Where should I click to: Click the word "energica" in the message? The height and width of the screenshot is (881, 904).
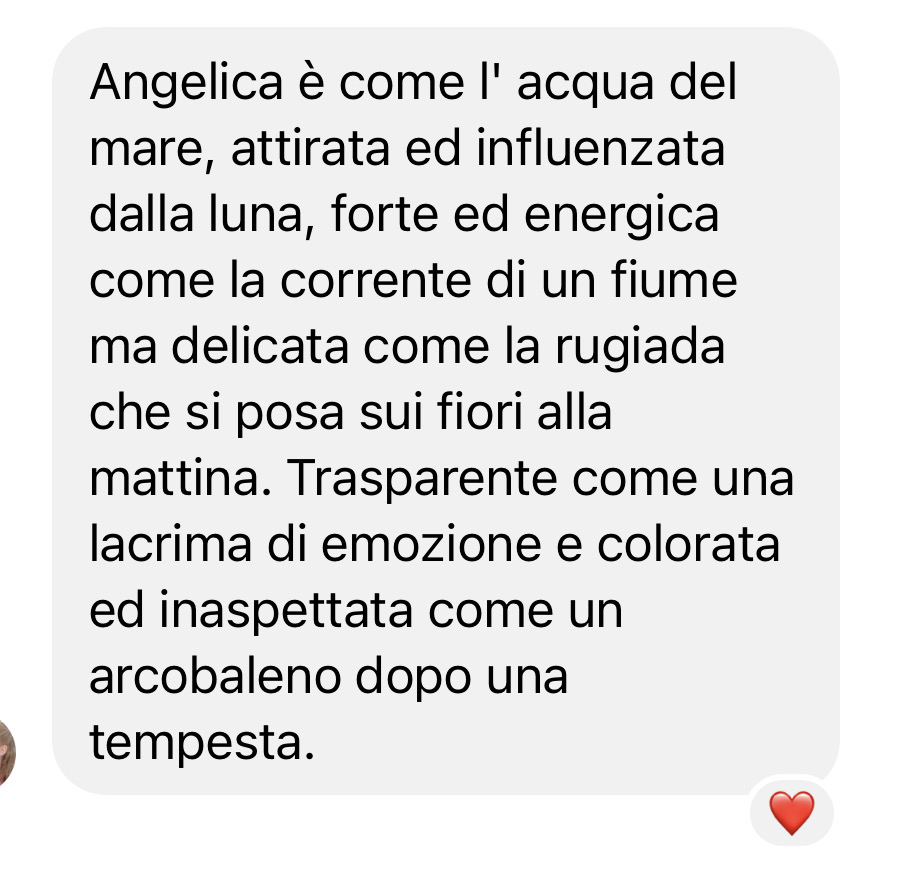(x=621, y=216)
